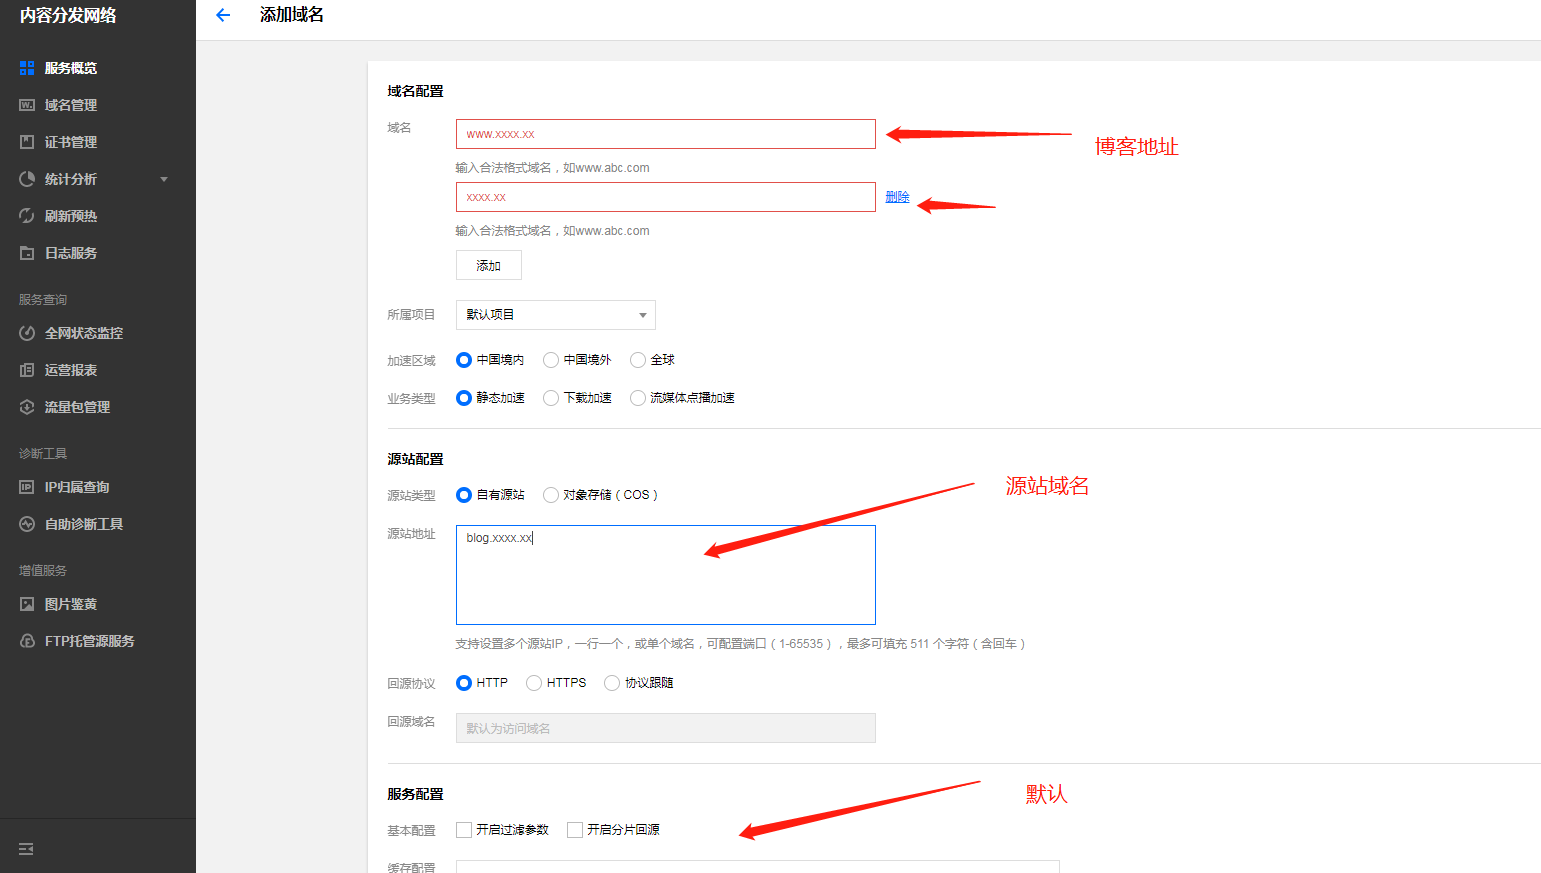Click the 删除 link next to second domain
The height and width of the screenshot is (873, 1541).
tap(897, 197)
